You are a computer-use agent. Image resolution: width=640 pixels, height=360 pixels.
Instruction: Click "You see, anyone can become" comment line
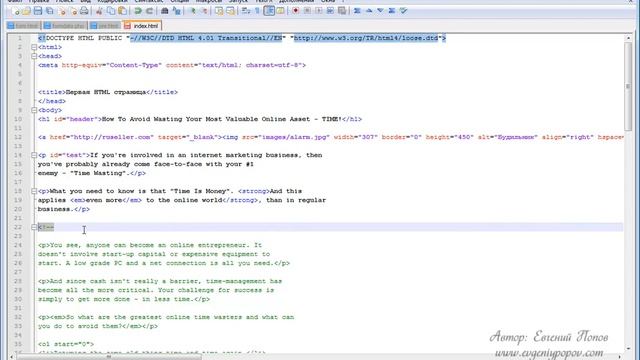click(150, 245)
